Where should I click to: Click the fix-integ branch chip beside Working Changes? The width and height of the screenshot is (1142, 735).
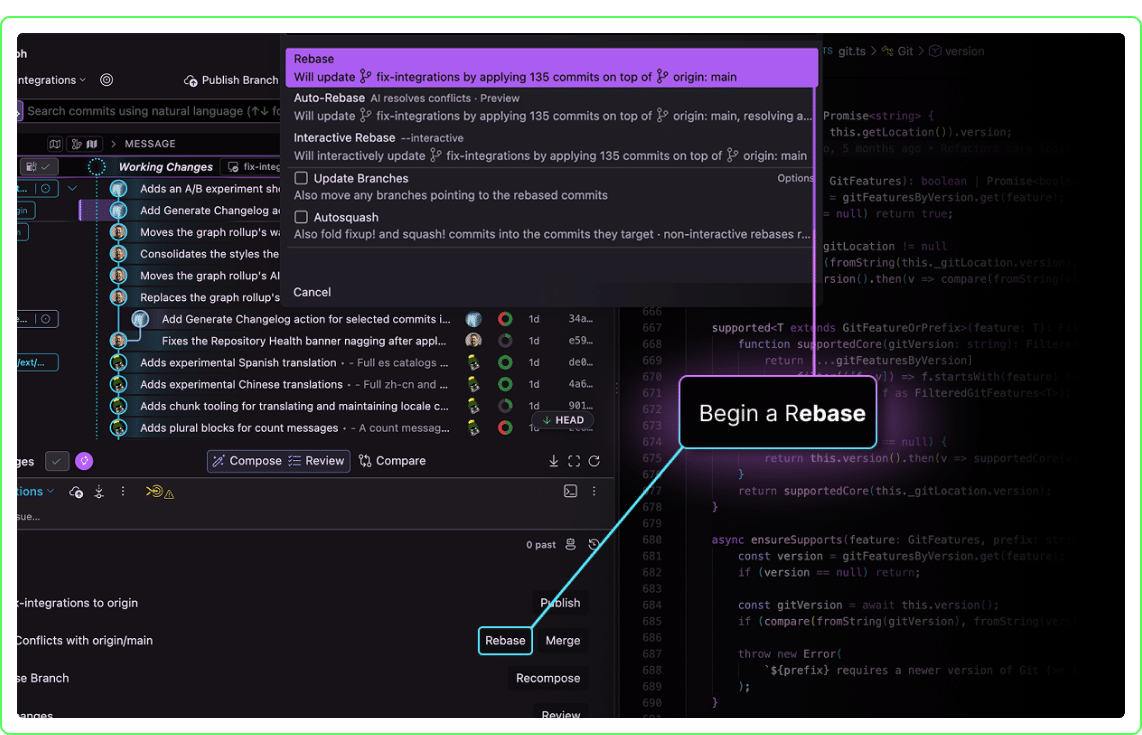pyautogui.click(x=253, y=167)
